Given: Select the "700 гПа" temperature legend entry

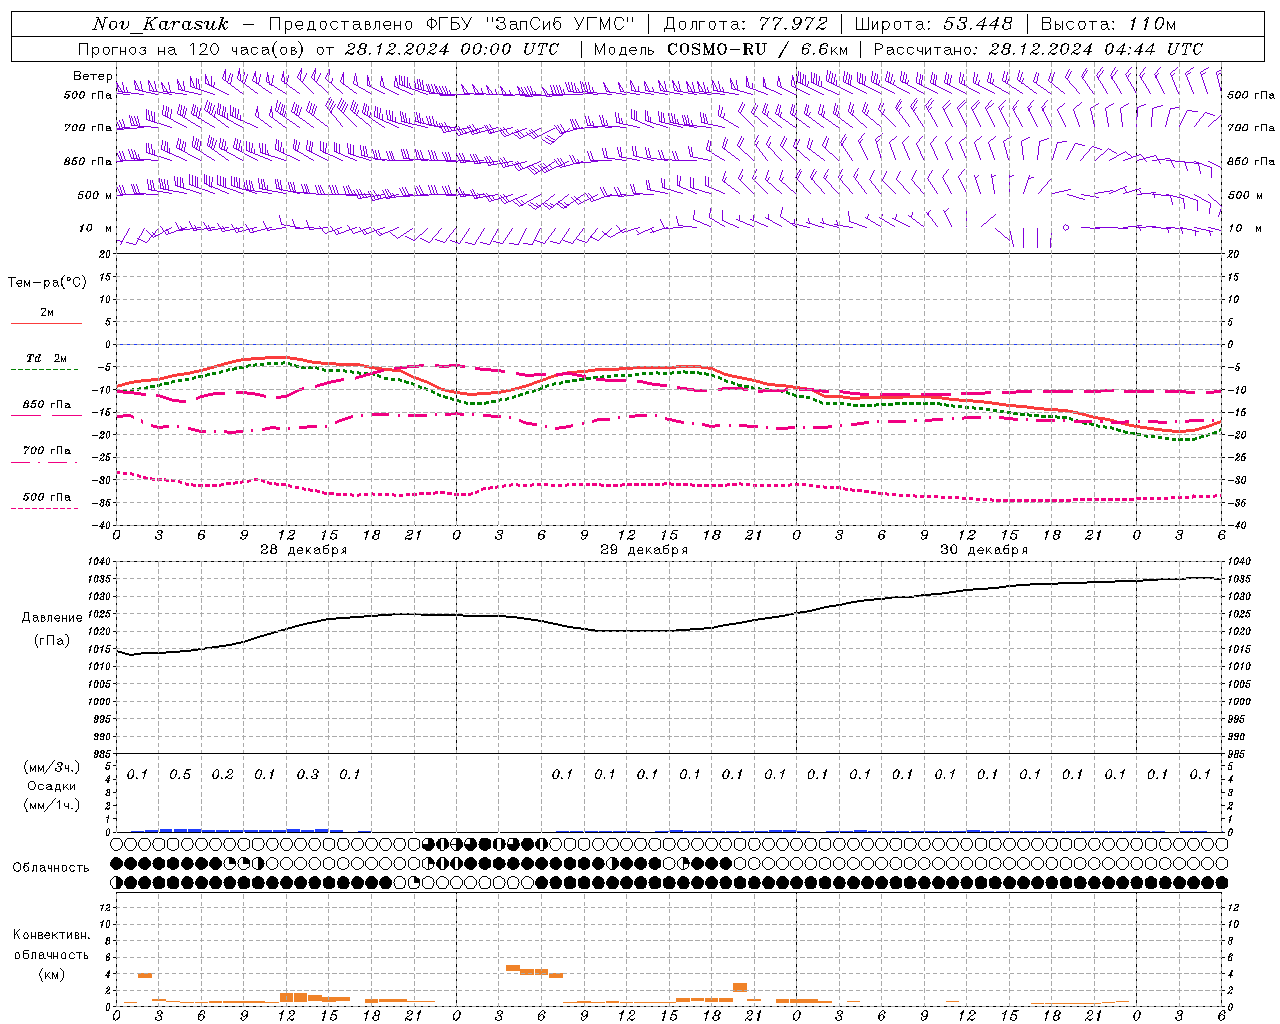Looking at the screenshot, I should click(x=47, y=451).
